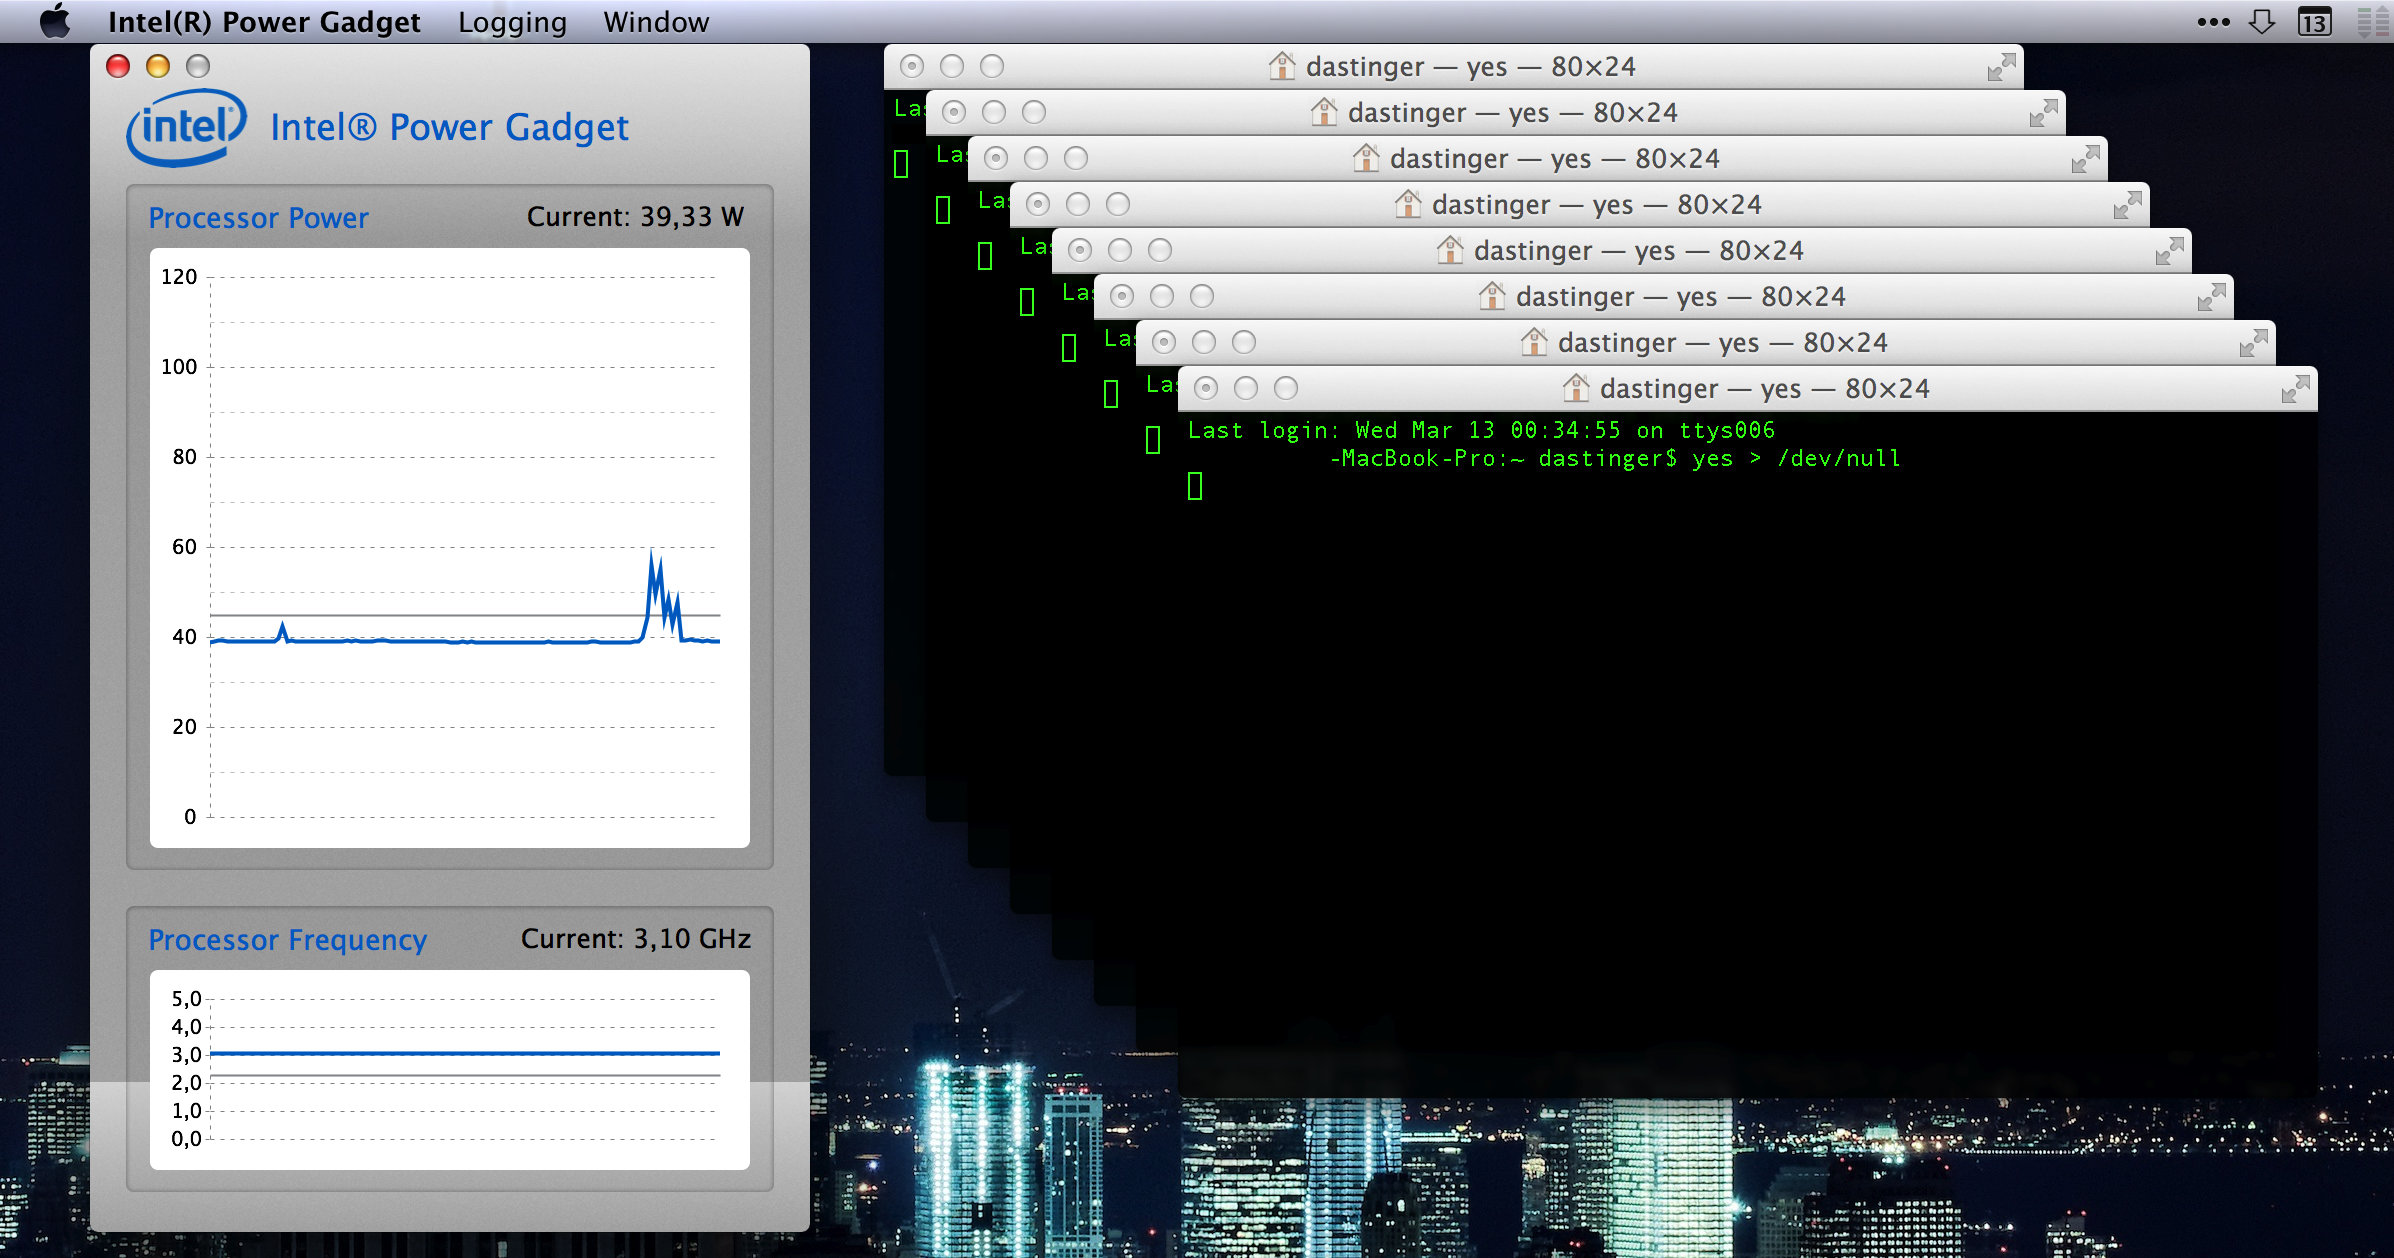Click the Apple menu icon
Image resolution: width=2394 pixels, height=1258 pixels.
pyautogui.click(x=55, y=21)
